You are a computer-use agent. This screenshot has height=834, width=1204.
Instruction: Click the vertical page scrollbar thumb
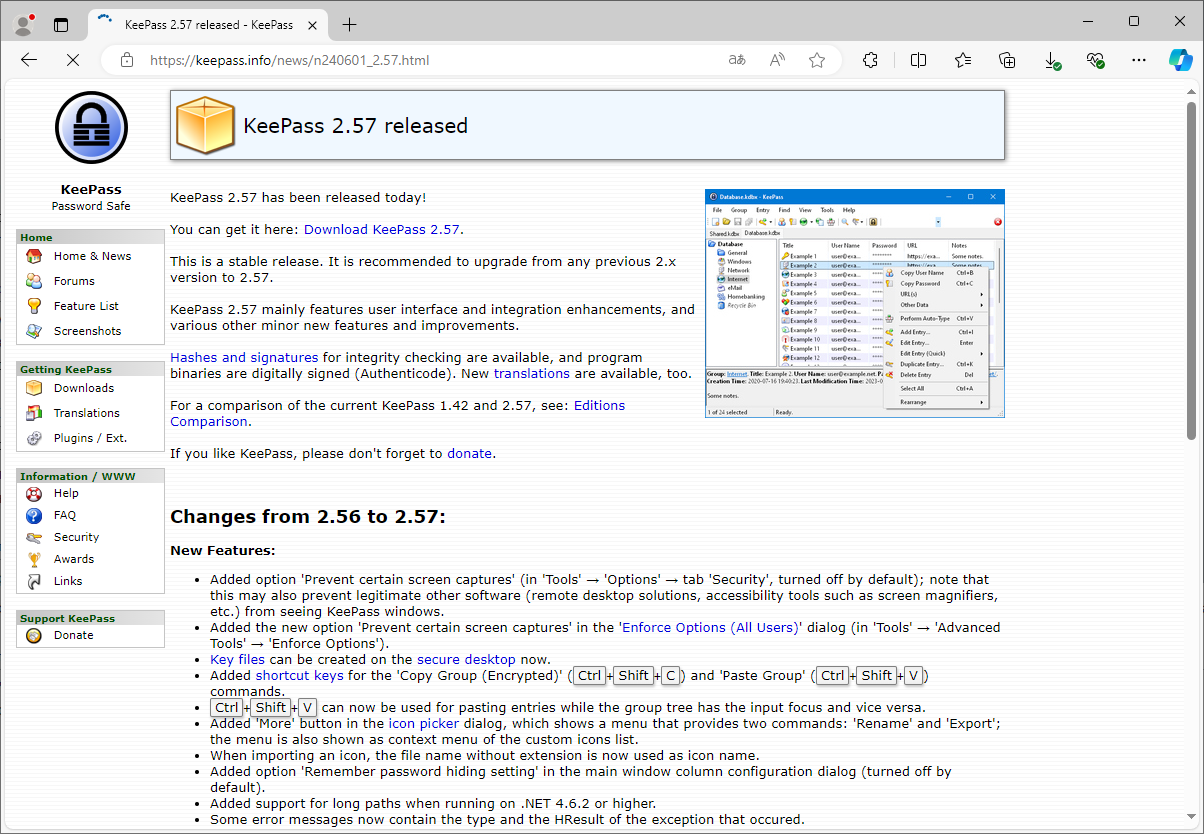[1191, 270]
